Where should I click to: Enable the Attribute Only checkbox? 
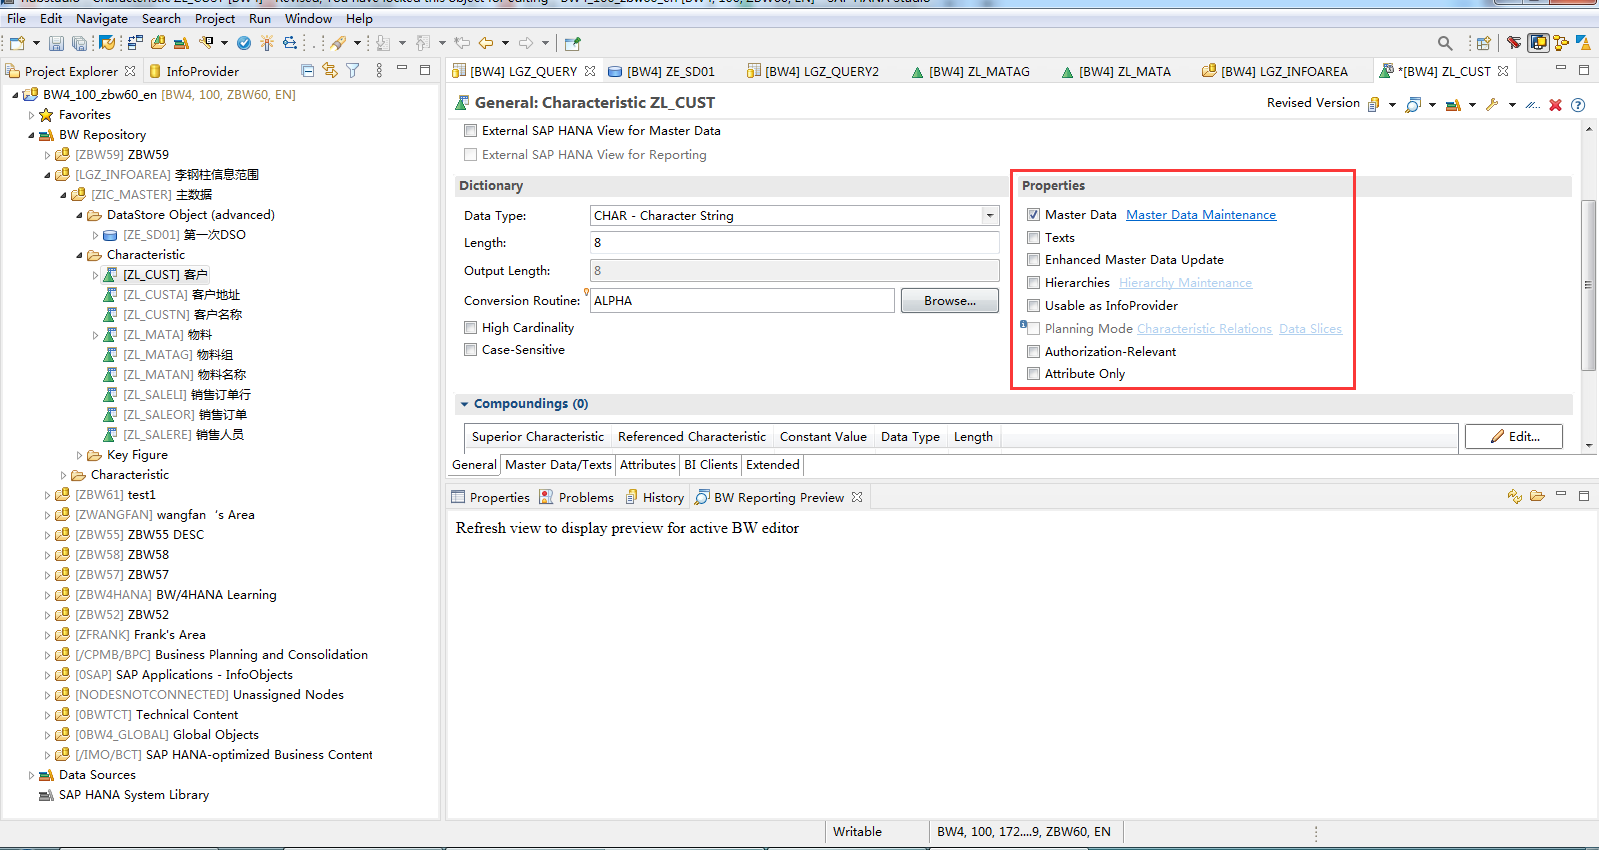tap(1033, 373)
